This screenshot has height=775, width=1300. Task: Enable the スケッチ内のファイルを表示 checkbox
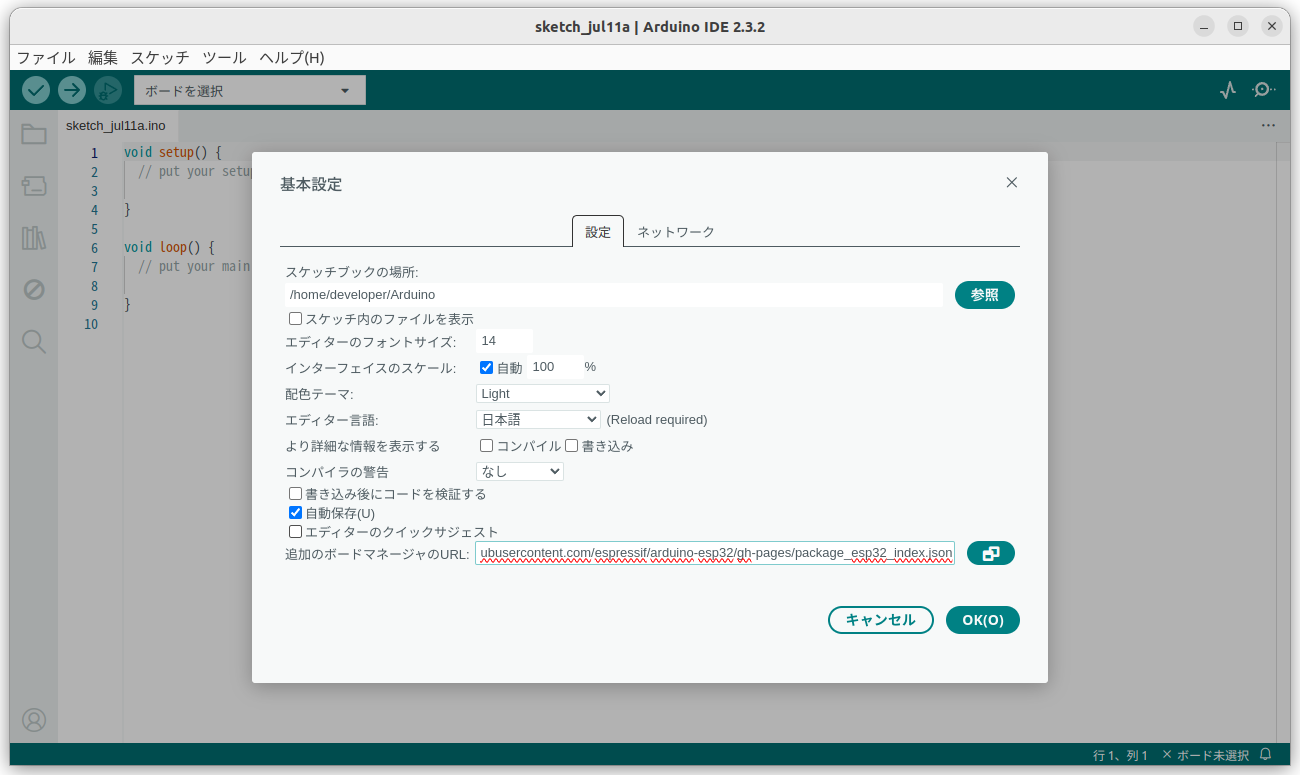click(x=295, y=318)
